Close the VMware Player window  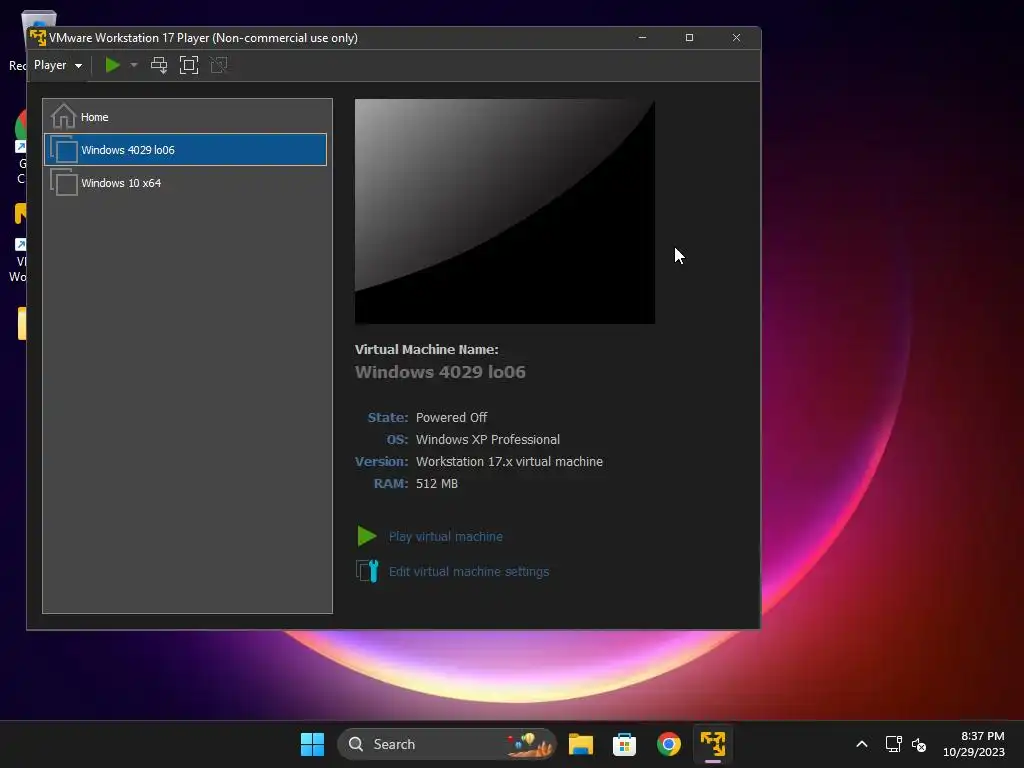tap(737, 38)
